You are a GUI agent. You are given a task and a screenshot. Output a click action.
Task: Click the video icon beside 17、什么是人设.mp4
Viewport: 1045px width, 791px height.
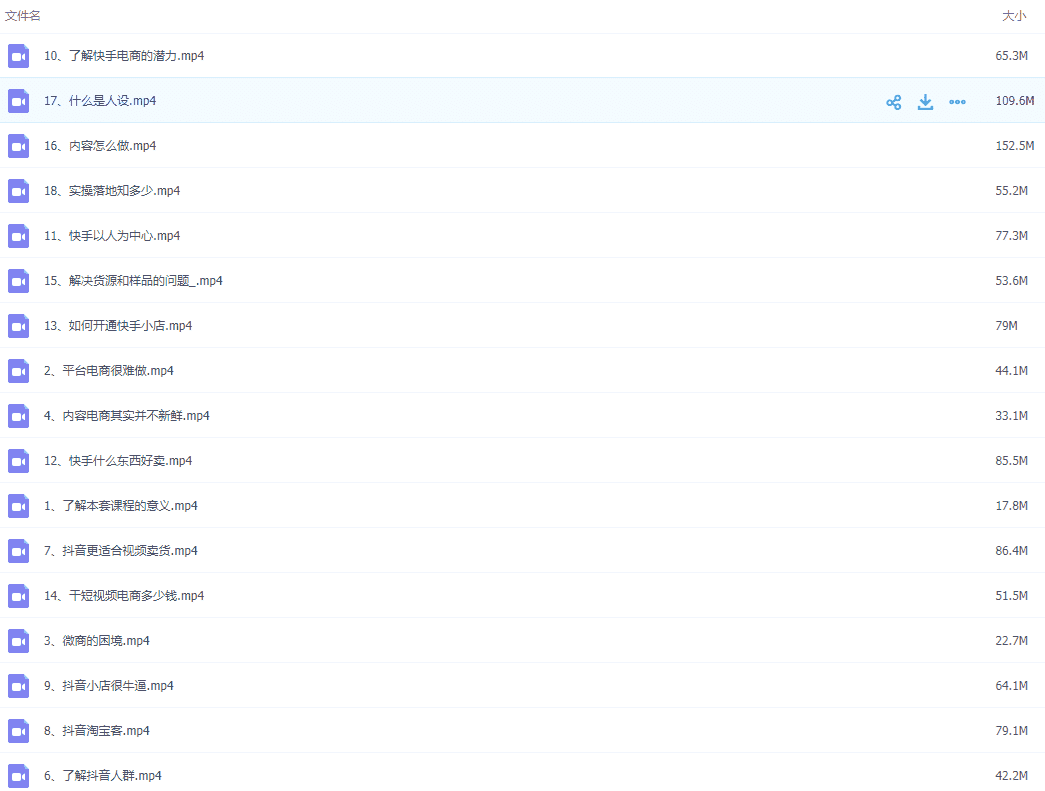pyautogui.click(x=19, y=101)
